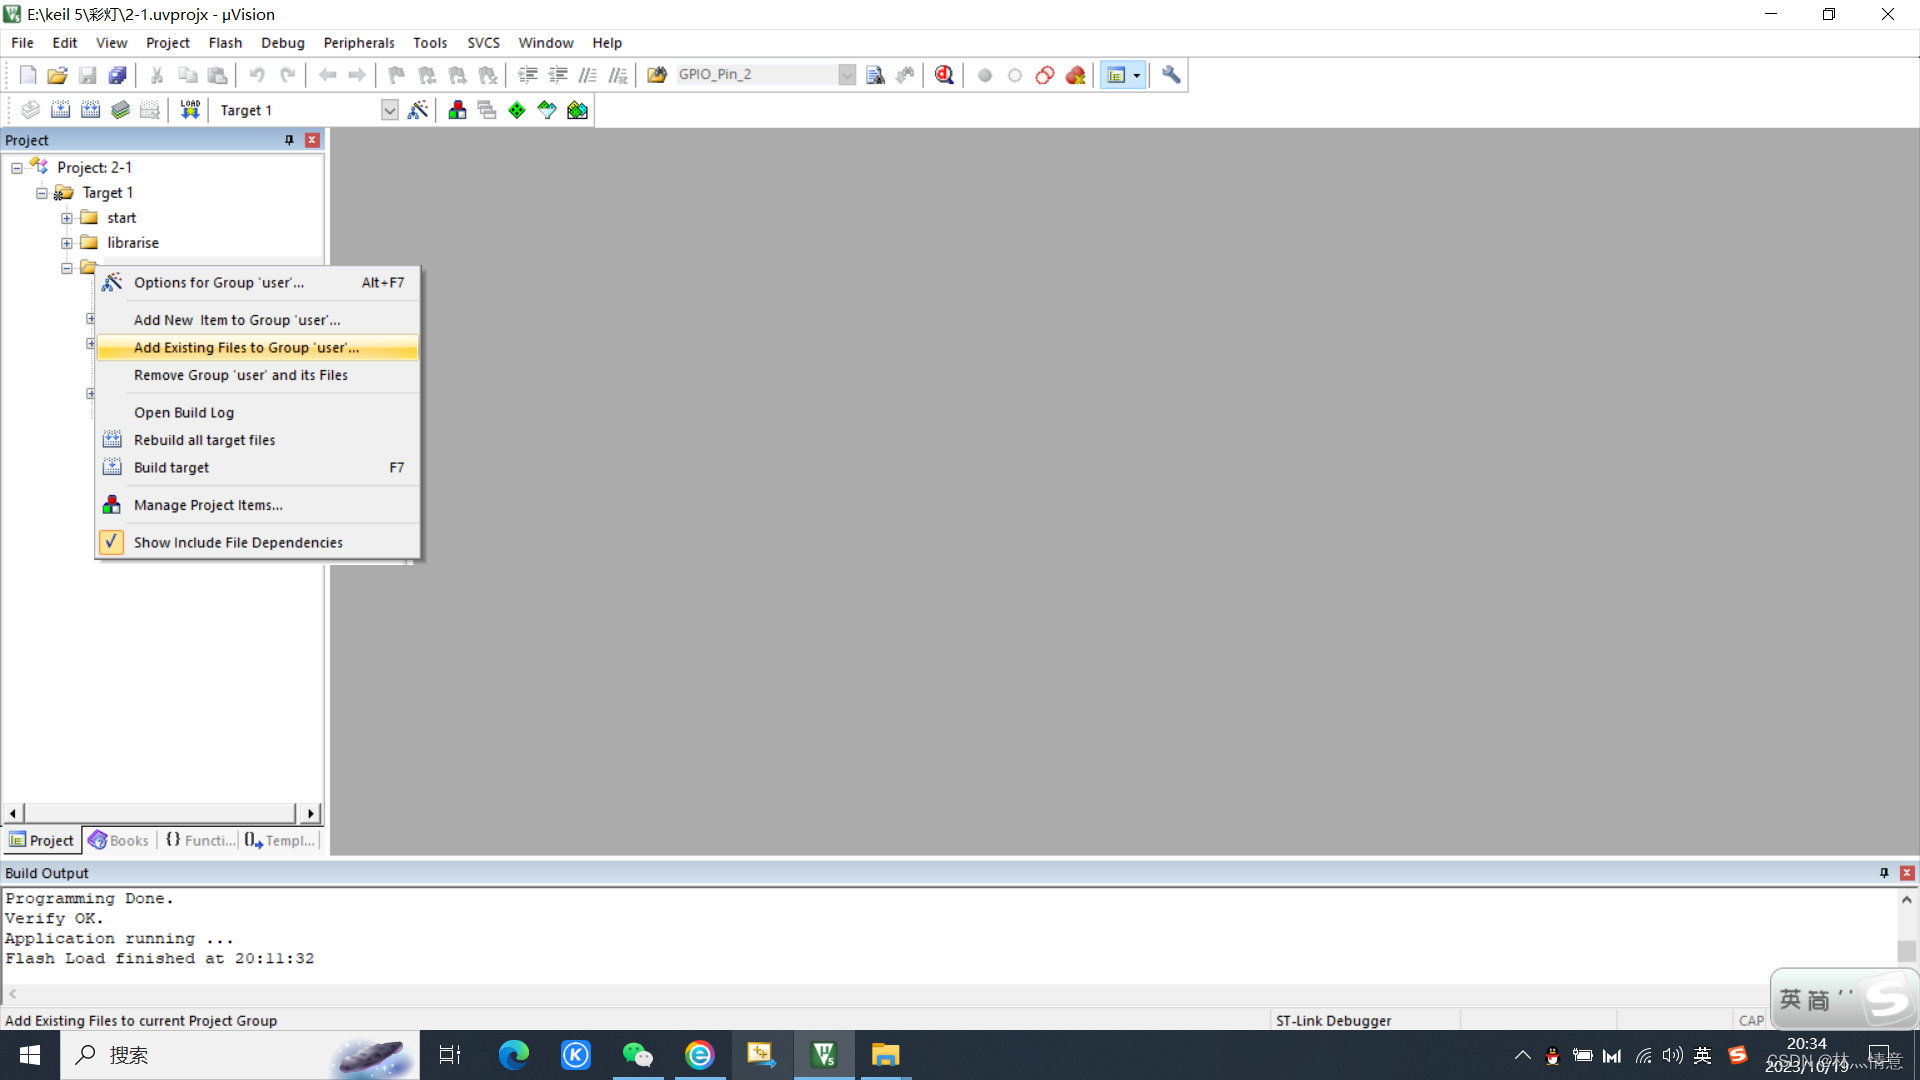Image resolution: width=1920 pixels, height=1080 pixels.
Task: Switch to the Books tab
Action: (x=118, y=840)
